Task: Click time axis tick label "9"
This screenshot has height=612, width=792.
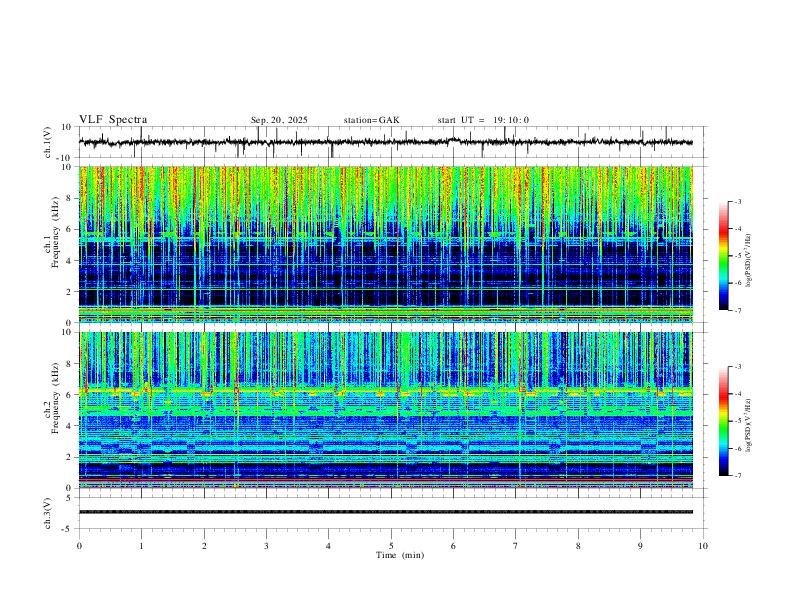Action: (x=640, y=546)
